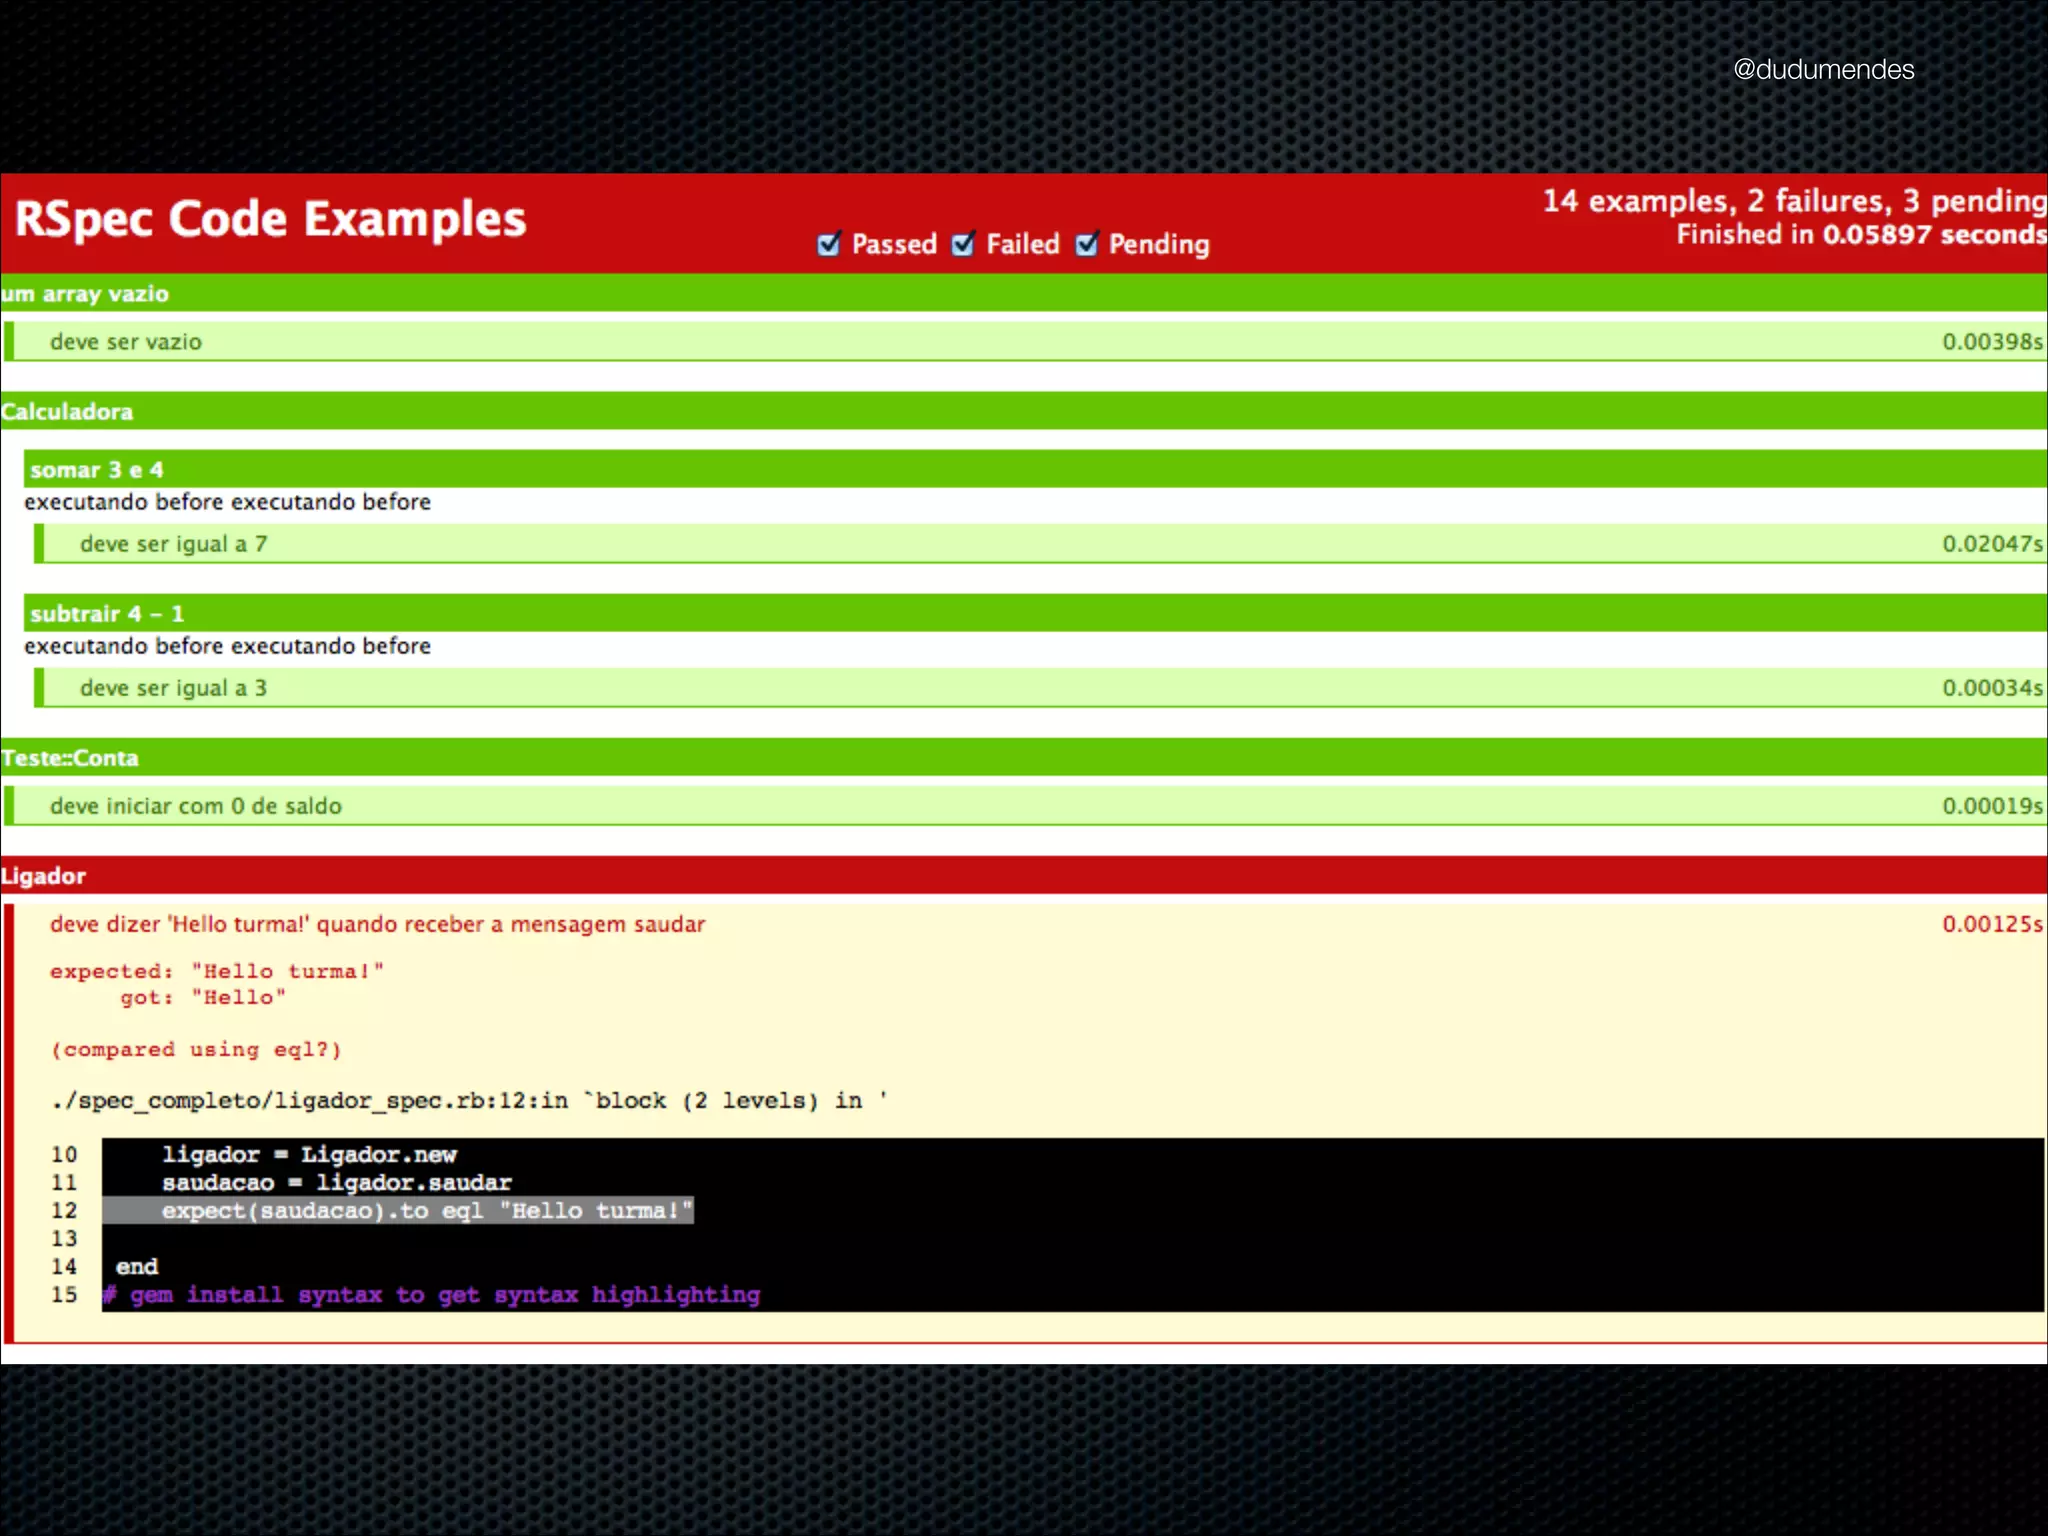Select the 'subtrair 4 – 1' subgroup header
Image resolution: width=2048 pixels, height=1536 pixels.
click(x=107, y=614)
